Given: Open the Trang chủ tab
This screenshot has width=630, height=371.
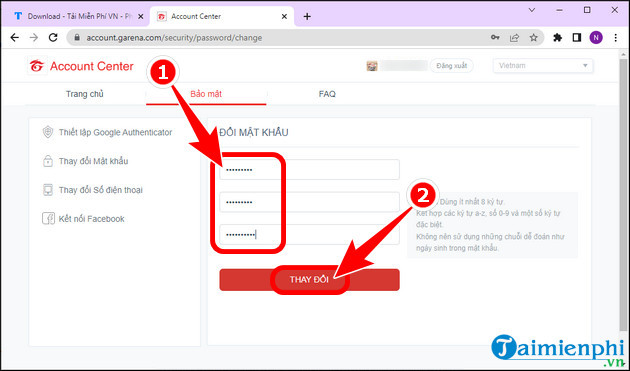Looking at the screenshot, I should coord(85,94).
